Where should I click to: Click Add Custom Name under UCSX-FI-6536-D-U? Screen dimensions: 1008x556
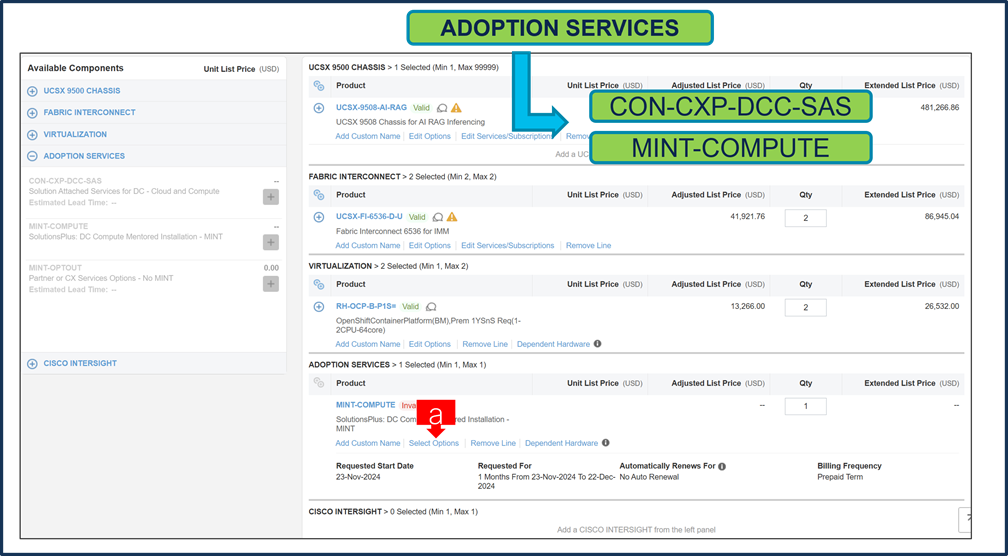click(368, 246)
